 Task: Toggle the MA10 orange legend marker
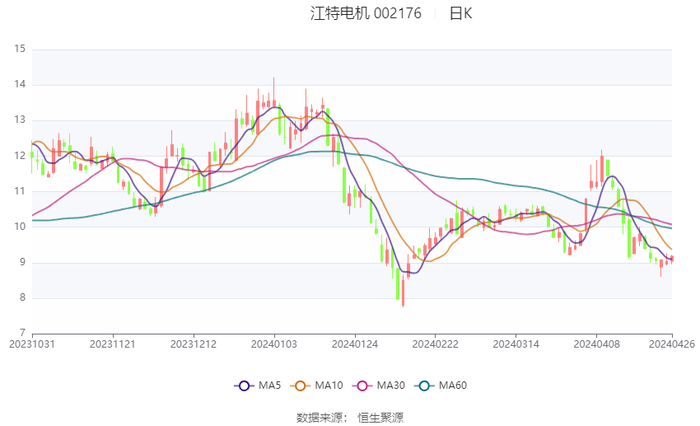click(x=299, y=386)
